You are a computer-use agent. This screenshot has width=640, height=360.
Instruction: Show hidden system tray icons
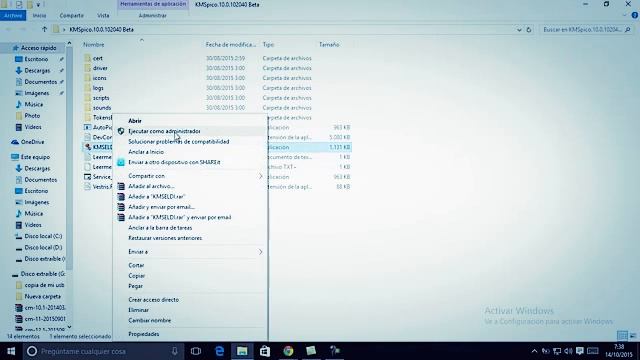pyautogui.click(x=534, y=351)
